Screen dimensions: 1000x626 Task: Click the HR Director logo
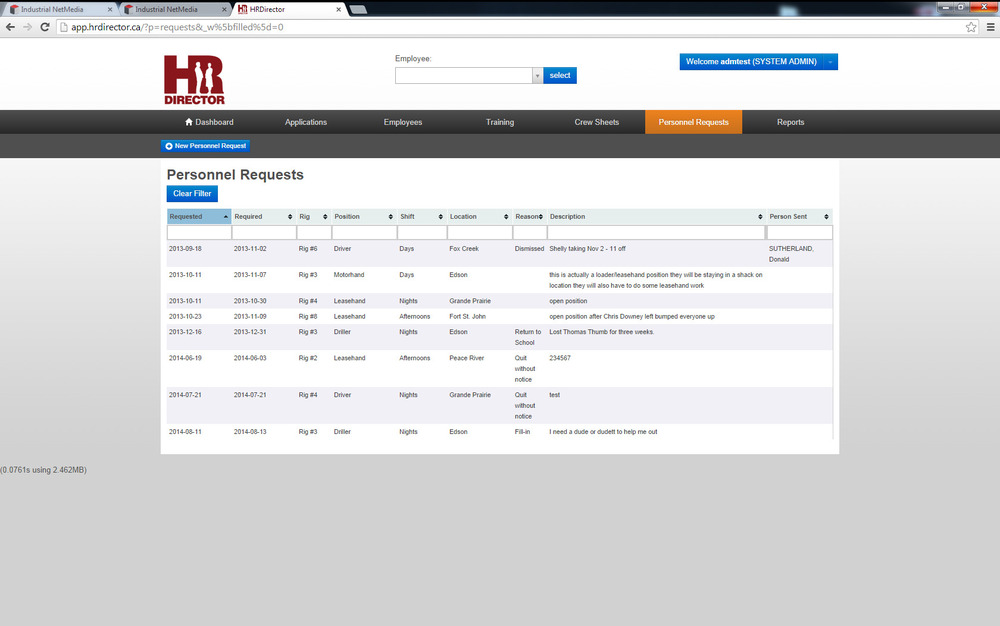click(x=195, y=80)
